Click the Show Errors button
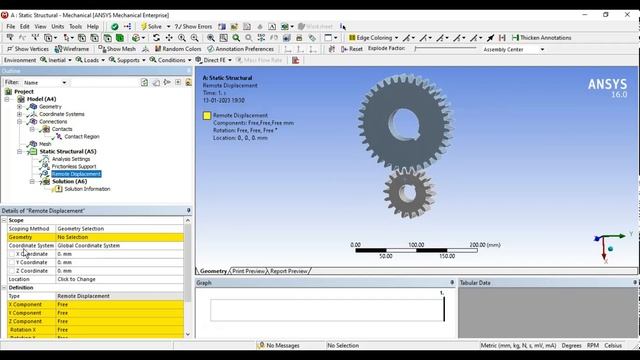Viewport: 640px width, 360px height. point(193,27)
